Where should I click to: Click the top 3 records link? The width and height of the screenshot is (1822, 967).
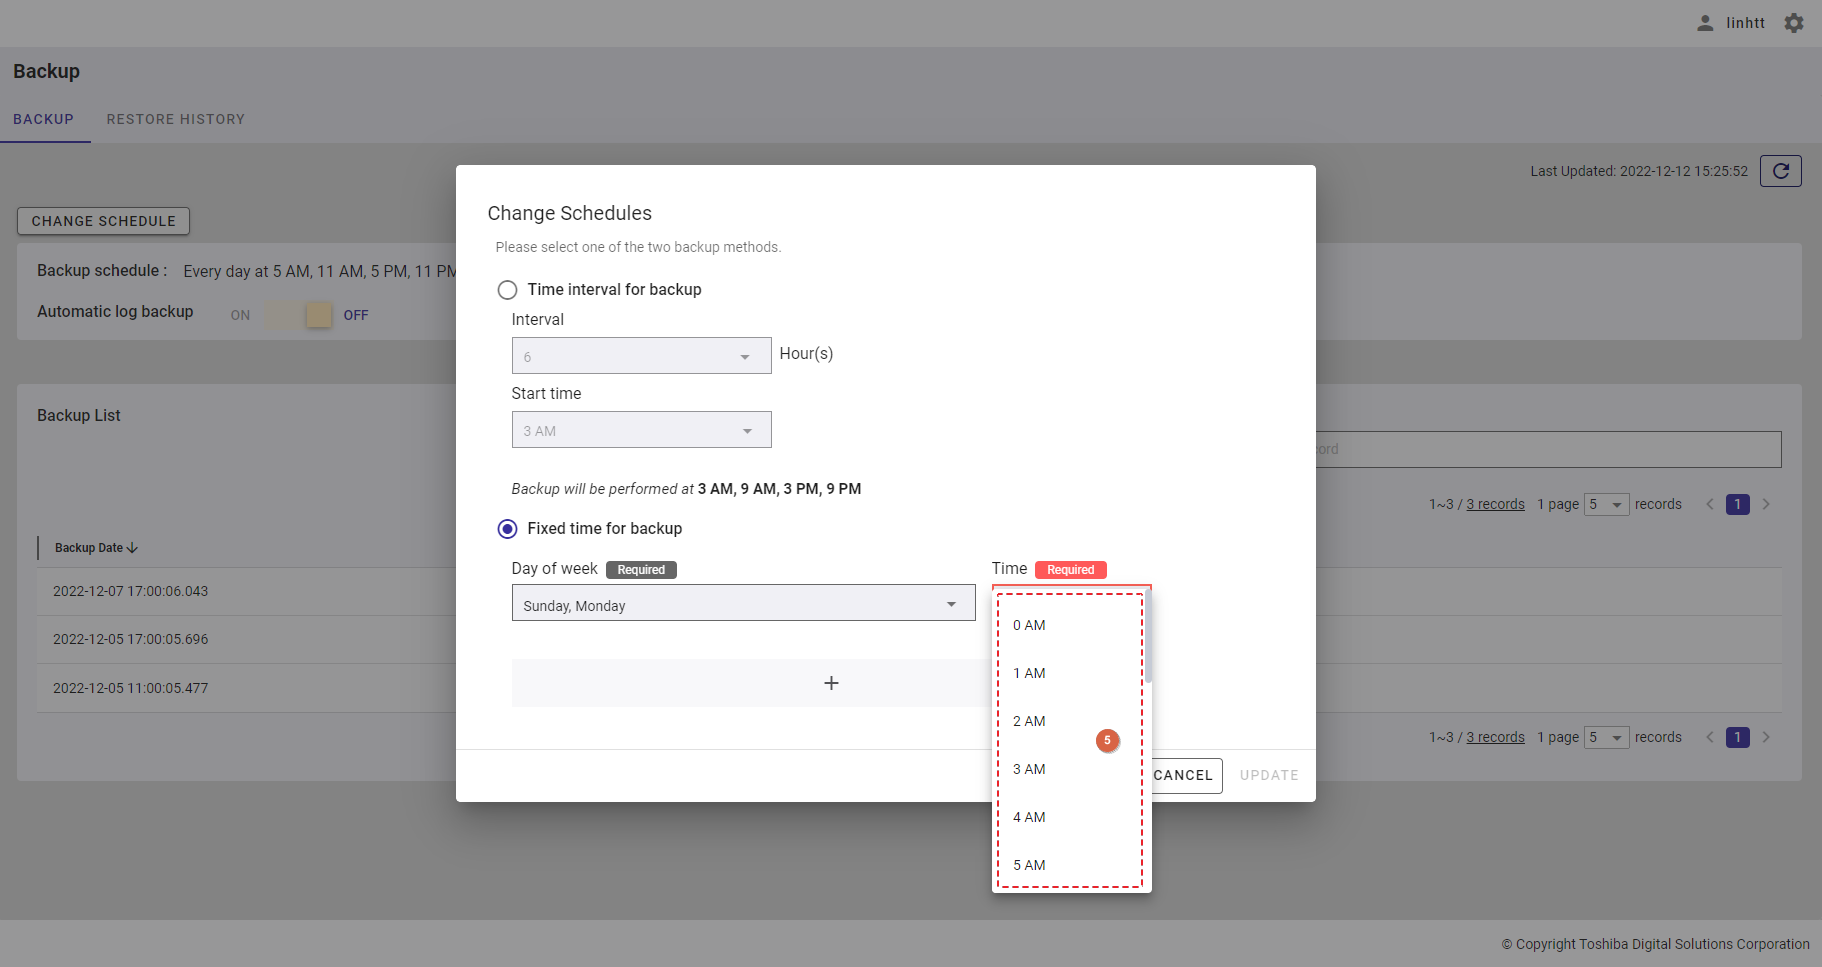[1495, 504]
